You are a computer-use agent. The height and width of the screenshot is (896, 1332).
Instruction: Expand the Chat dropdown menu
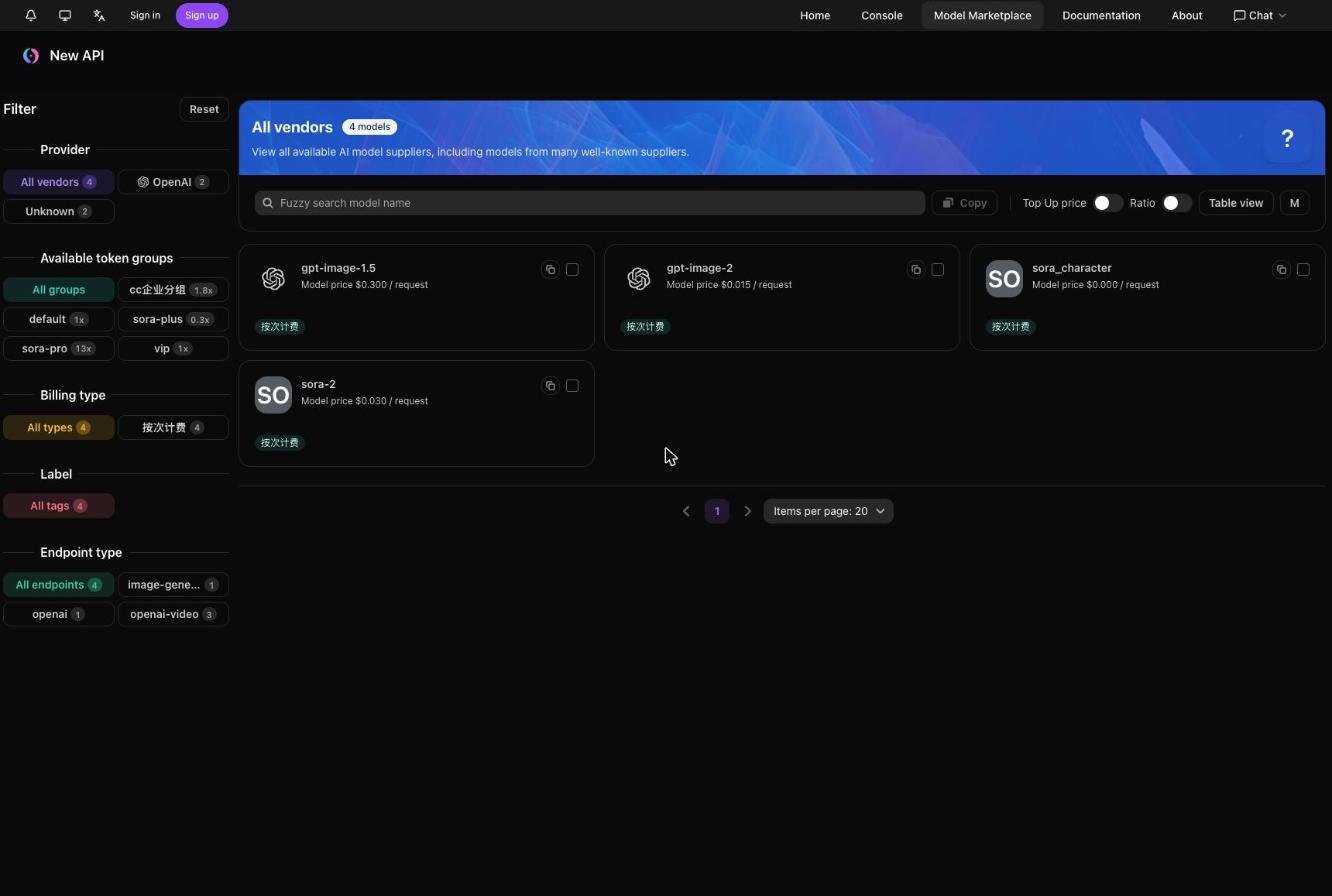1260,15
